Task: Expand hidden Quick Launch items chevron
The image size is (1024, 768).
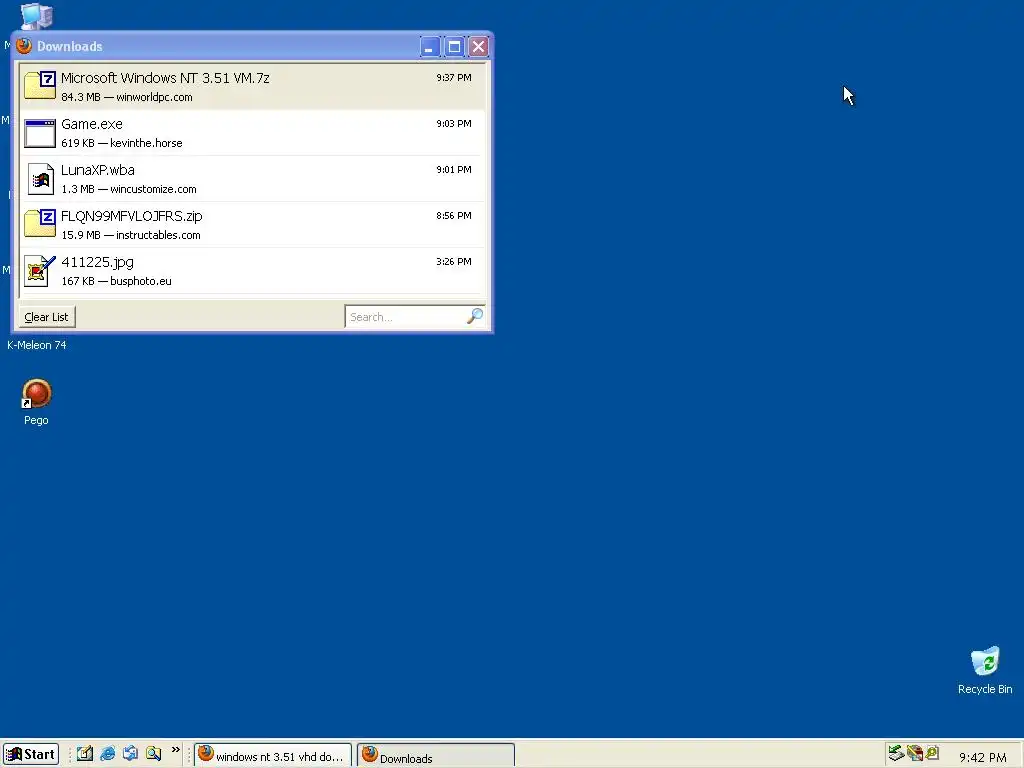Action: 176,750
